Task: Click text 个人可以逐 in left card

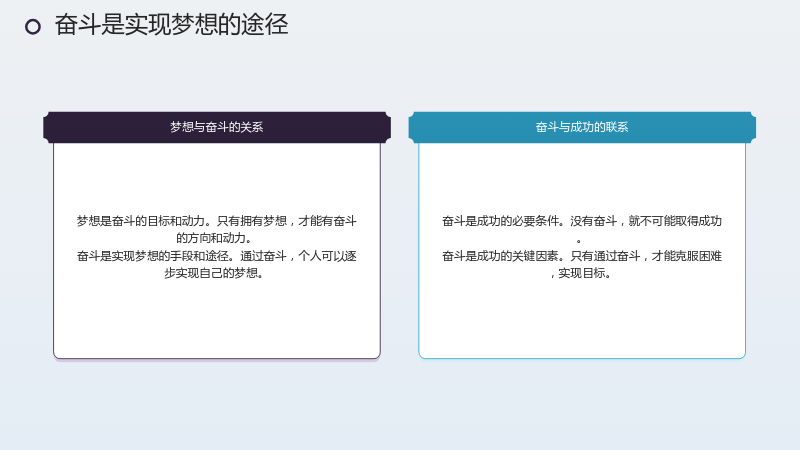Action: tap(327, 256)
